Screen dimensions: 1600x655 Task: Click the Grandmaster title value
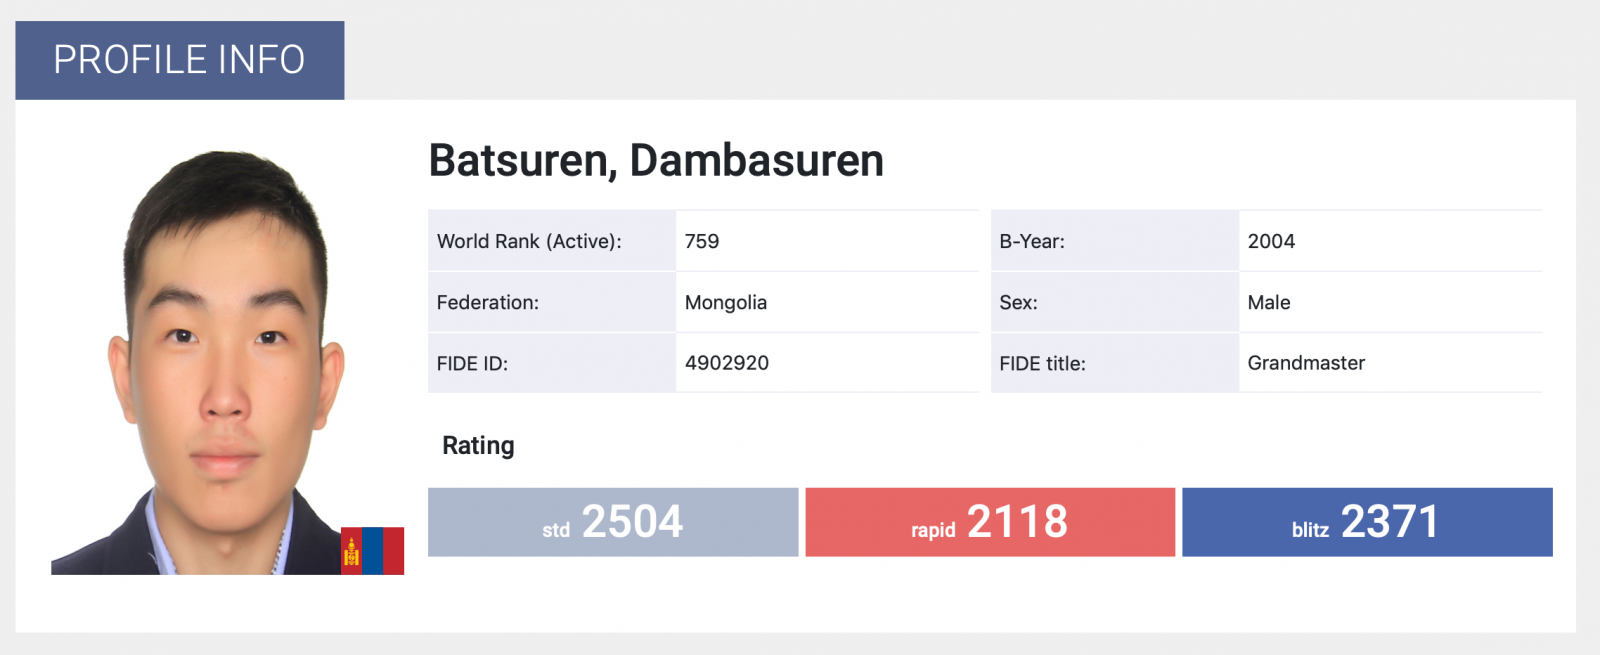click(1306, 363)
